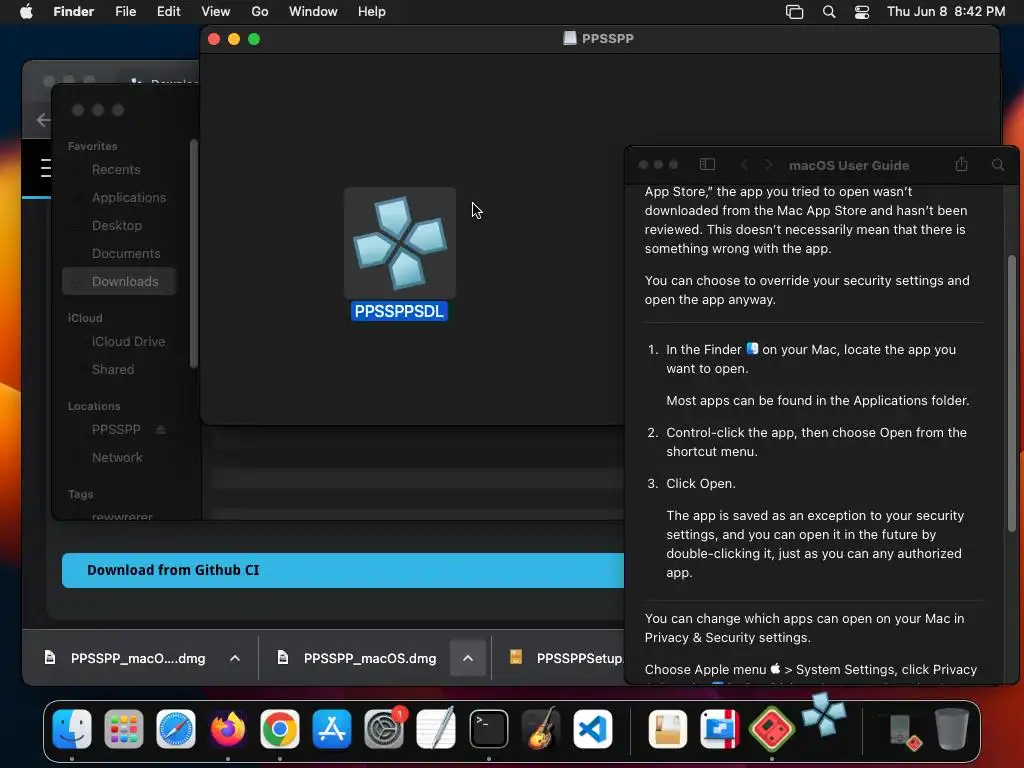Open Spotlight search in menu bar
Image resolution: width=1024 pixels, height=768 pixels.
(829, 12)
